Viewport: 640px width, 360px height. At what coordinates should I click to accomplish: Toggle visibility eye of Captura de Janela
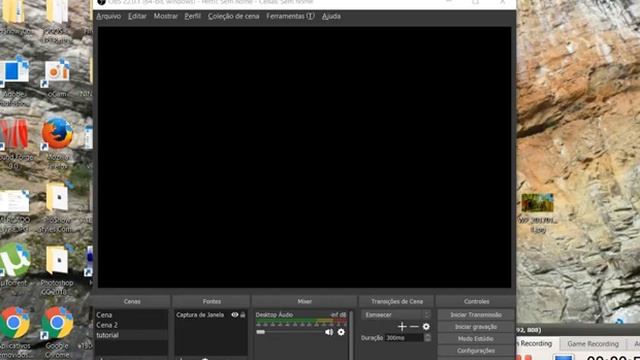[235, 315]
